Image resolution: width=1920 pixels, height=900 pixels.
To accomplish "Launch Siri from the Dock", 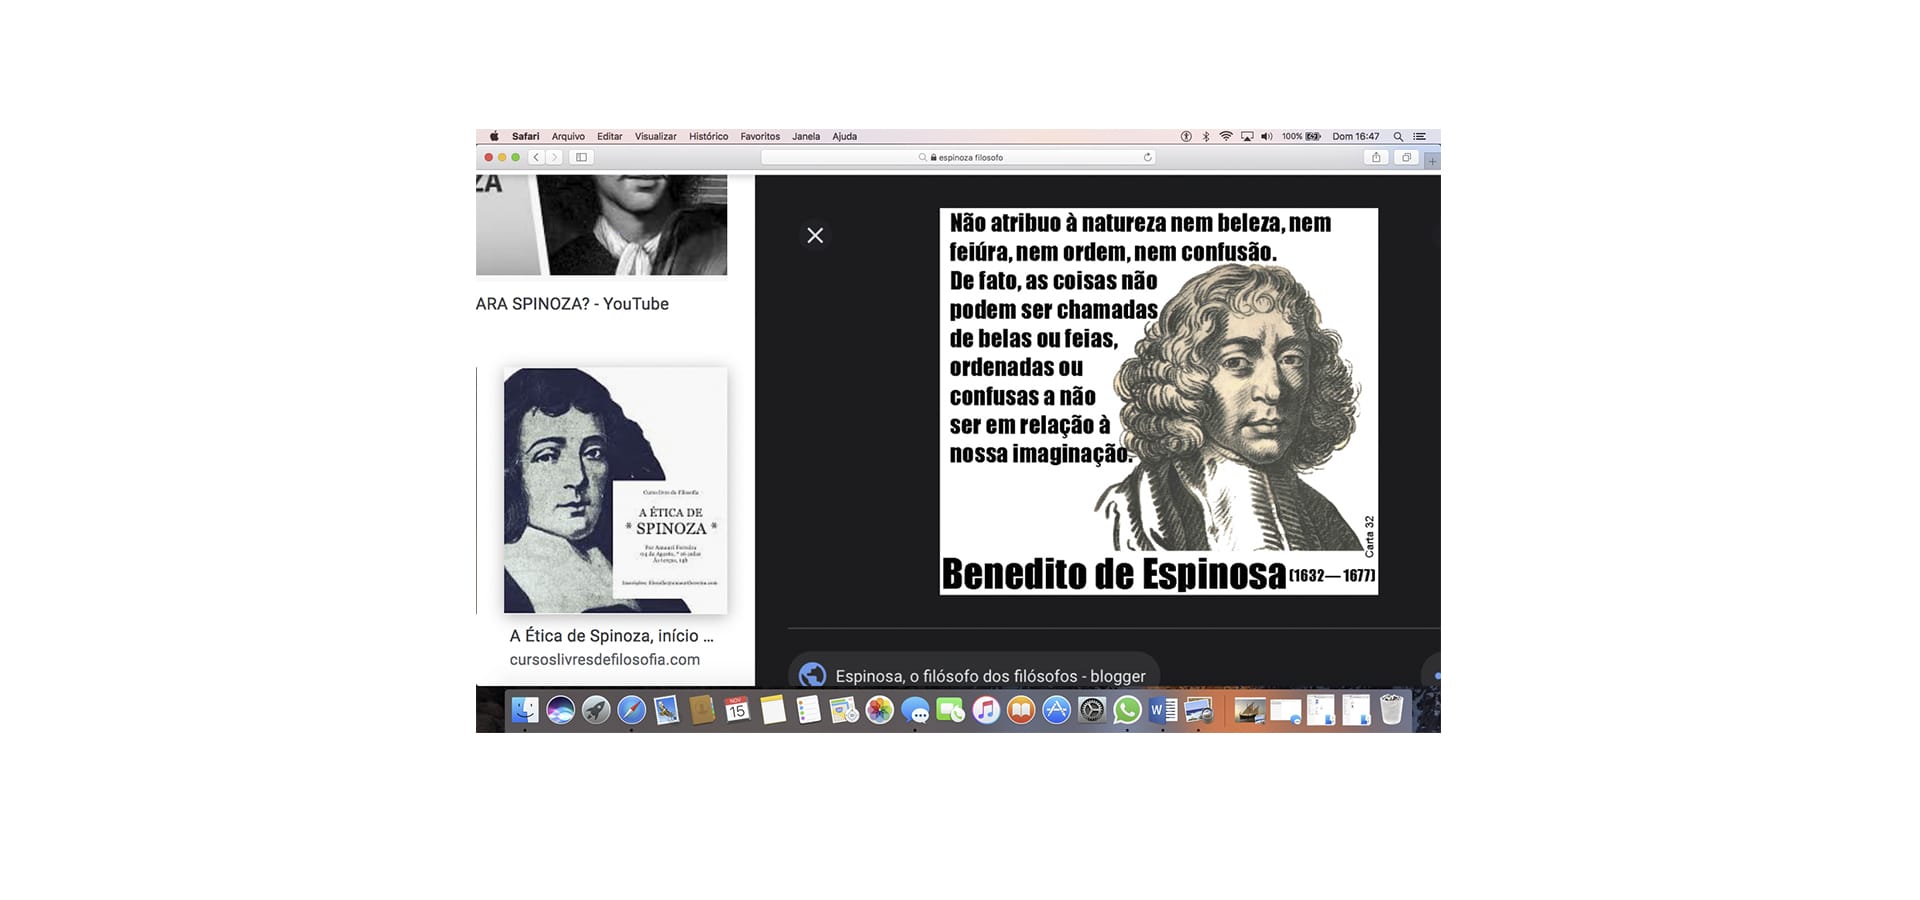I will point(560,710).
